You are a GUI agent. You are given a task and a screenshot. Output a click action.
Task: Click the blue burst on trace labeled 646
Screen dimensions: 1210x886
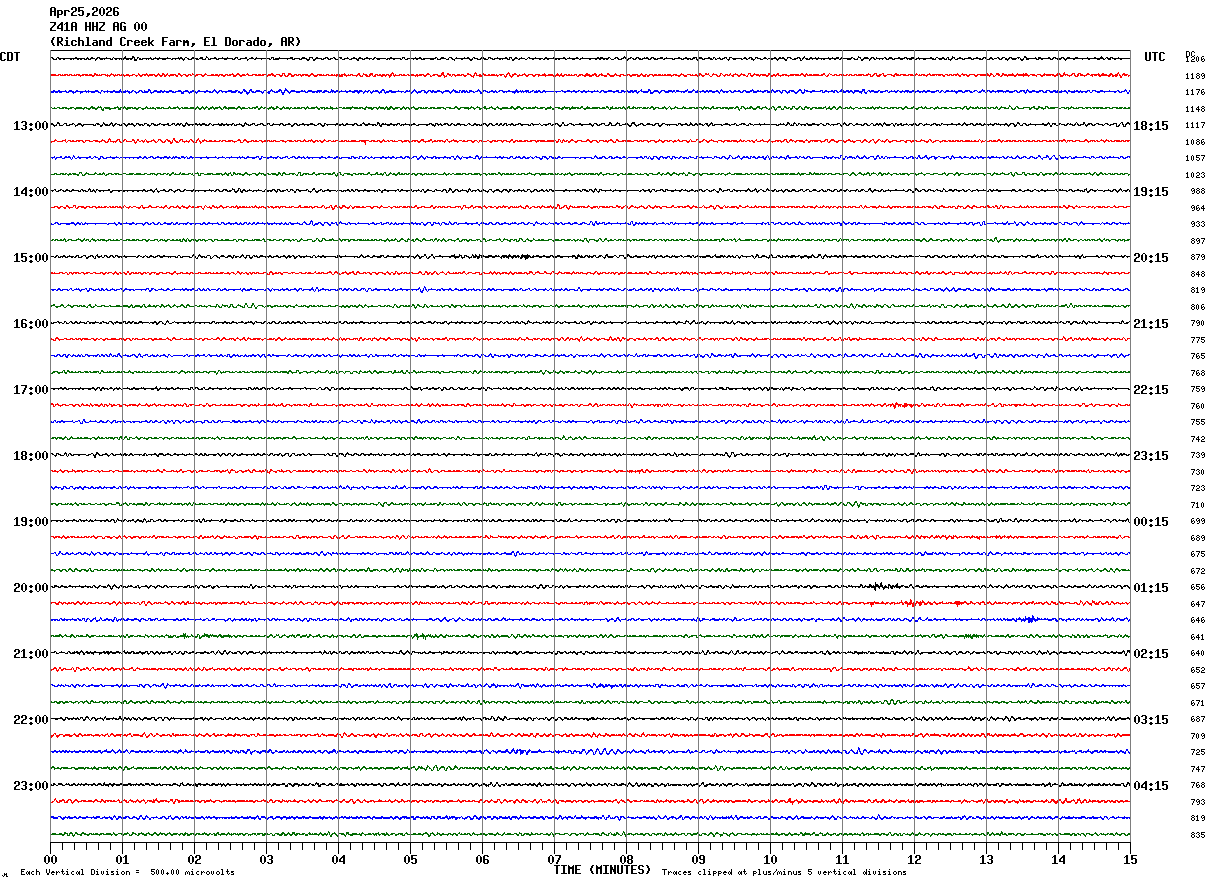point(1029,619)
